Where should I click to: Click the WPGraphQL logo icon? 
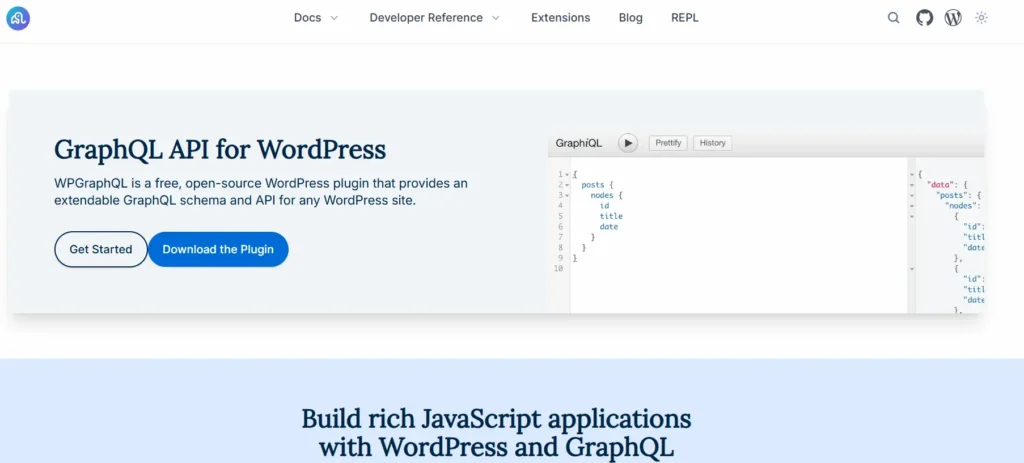(18, 18)
